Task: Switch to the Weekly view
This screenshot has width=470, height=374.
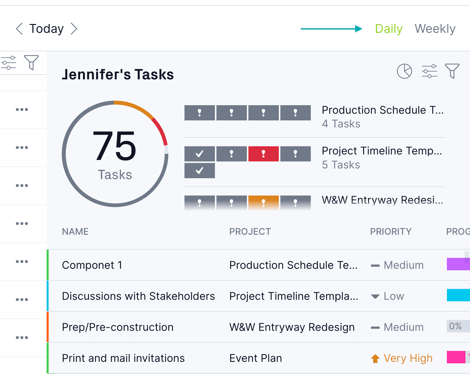Action: point(435,29)
